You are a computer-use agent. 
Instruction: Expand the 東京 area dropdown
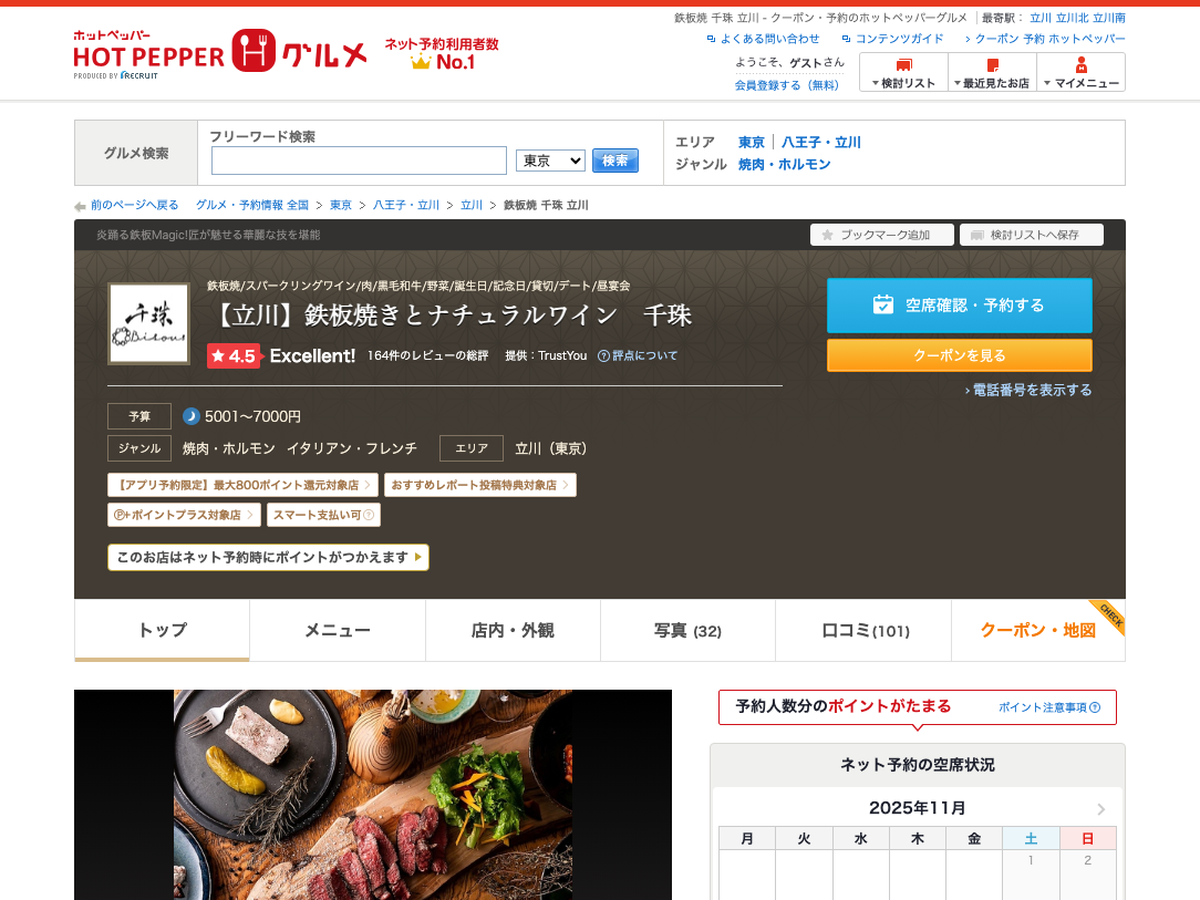coord(550,160)
